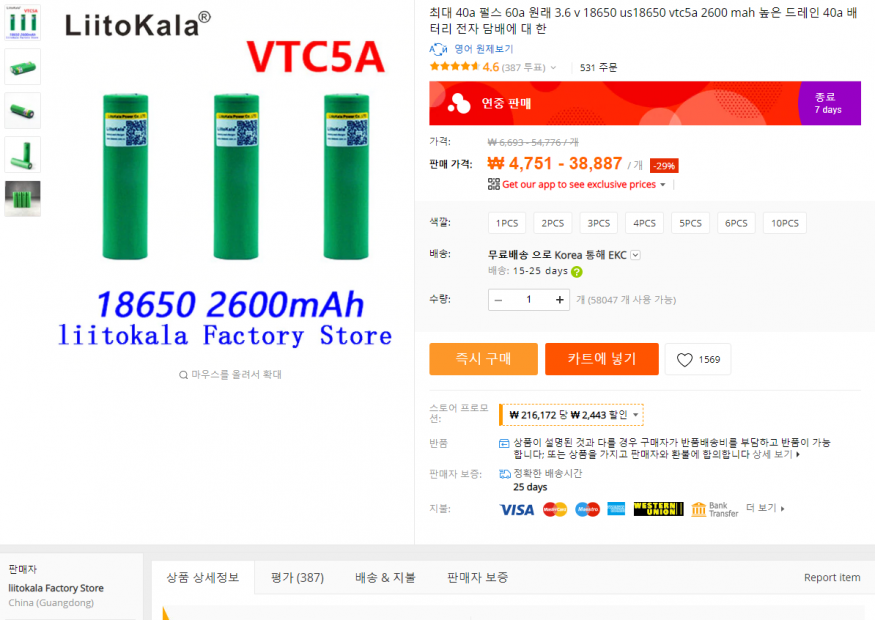This screenshot has height=620, width=875.
Task: Click the return policy icon next to 반품
Action: tap(504, 444)
